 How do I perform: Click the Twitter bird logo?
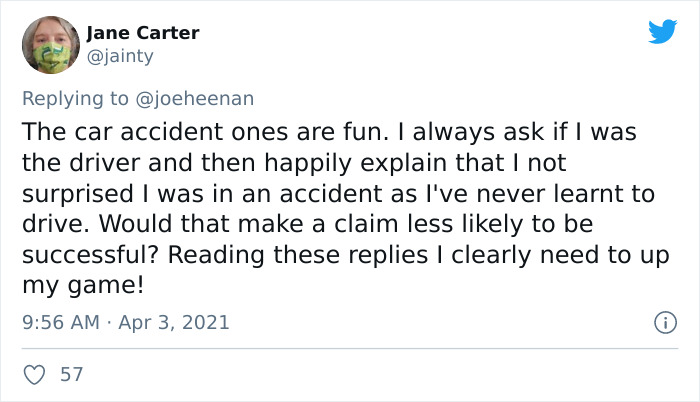[x=662, y=32]
